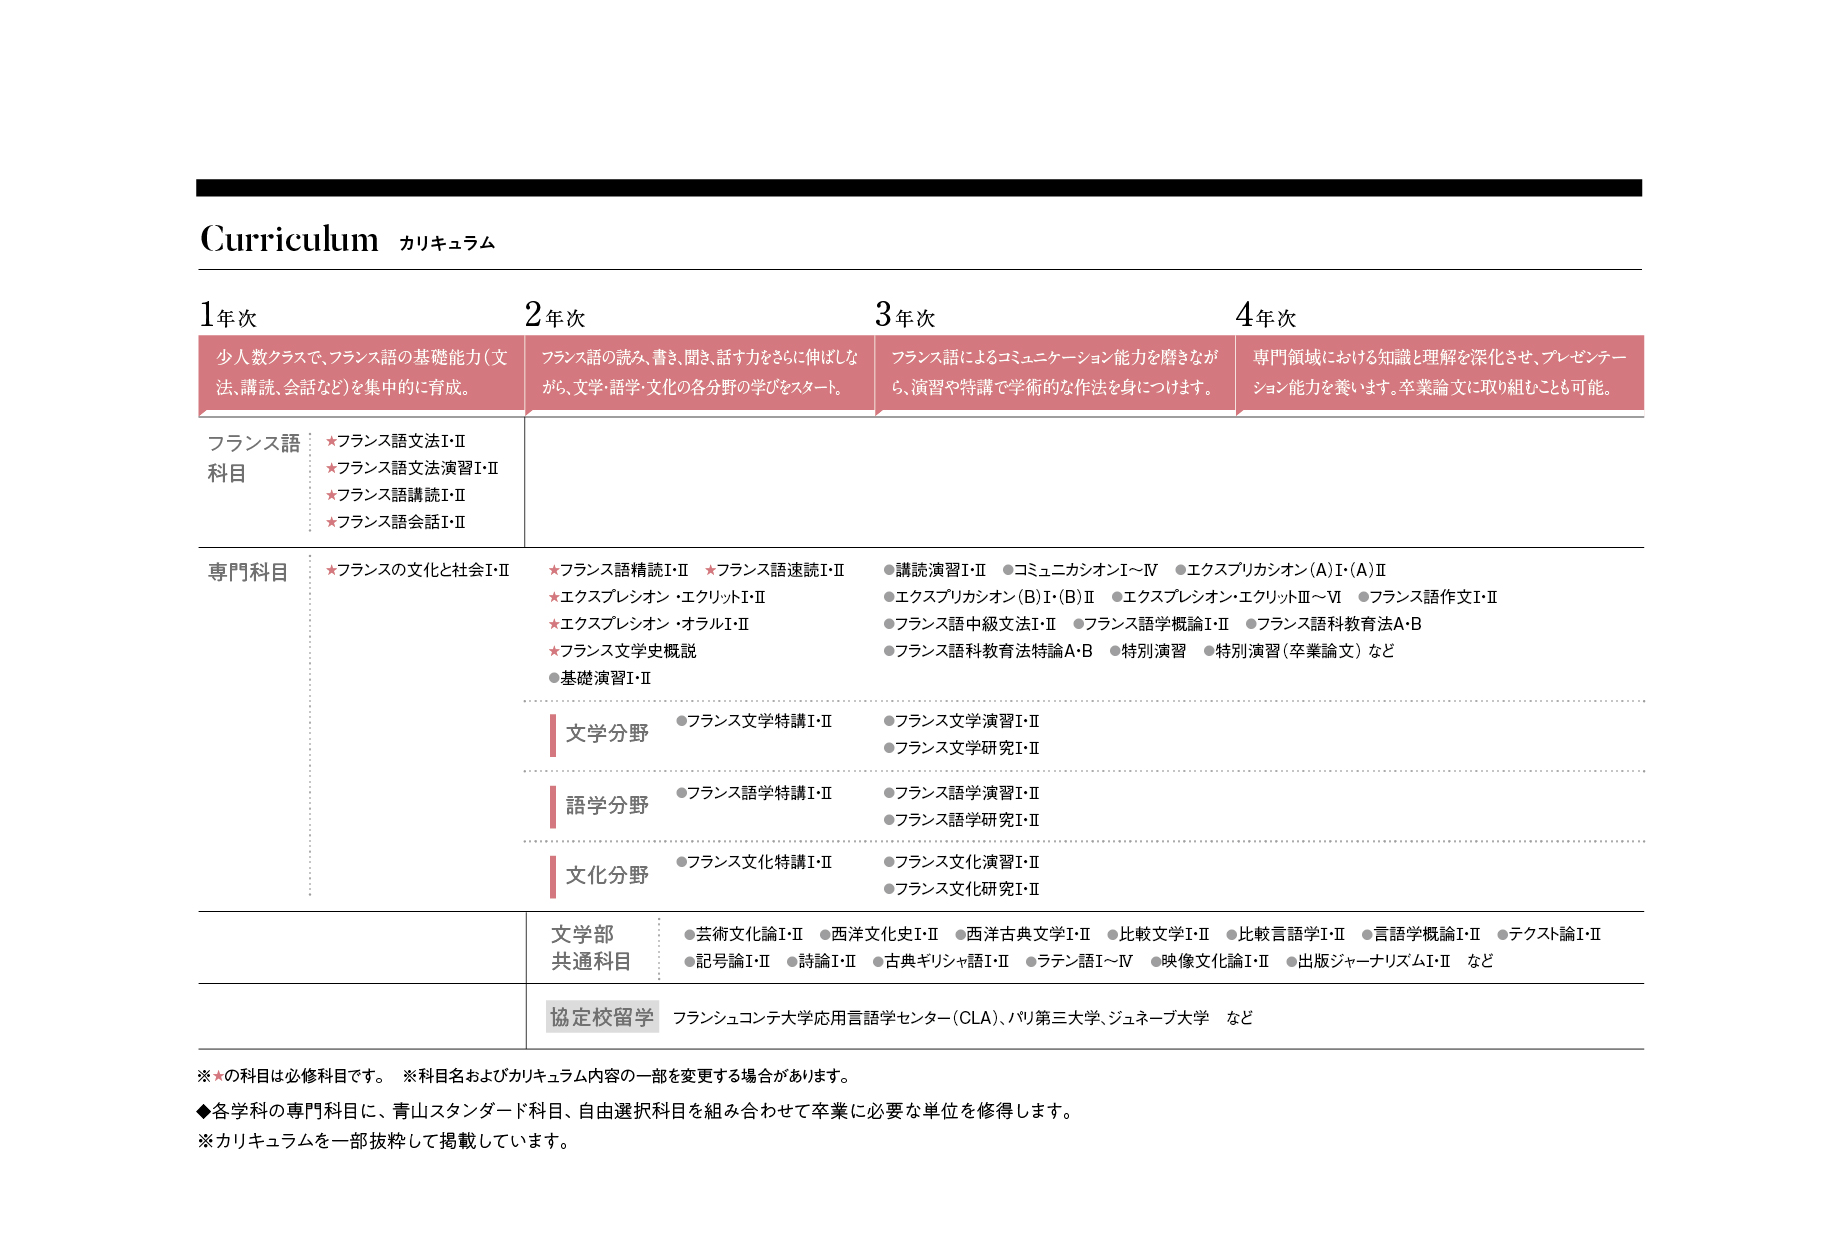Click the 文学部共通科目 label
The width and height of the screenshot is (1838, 1243).
pos(591,948)
